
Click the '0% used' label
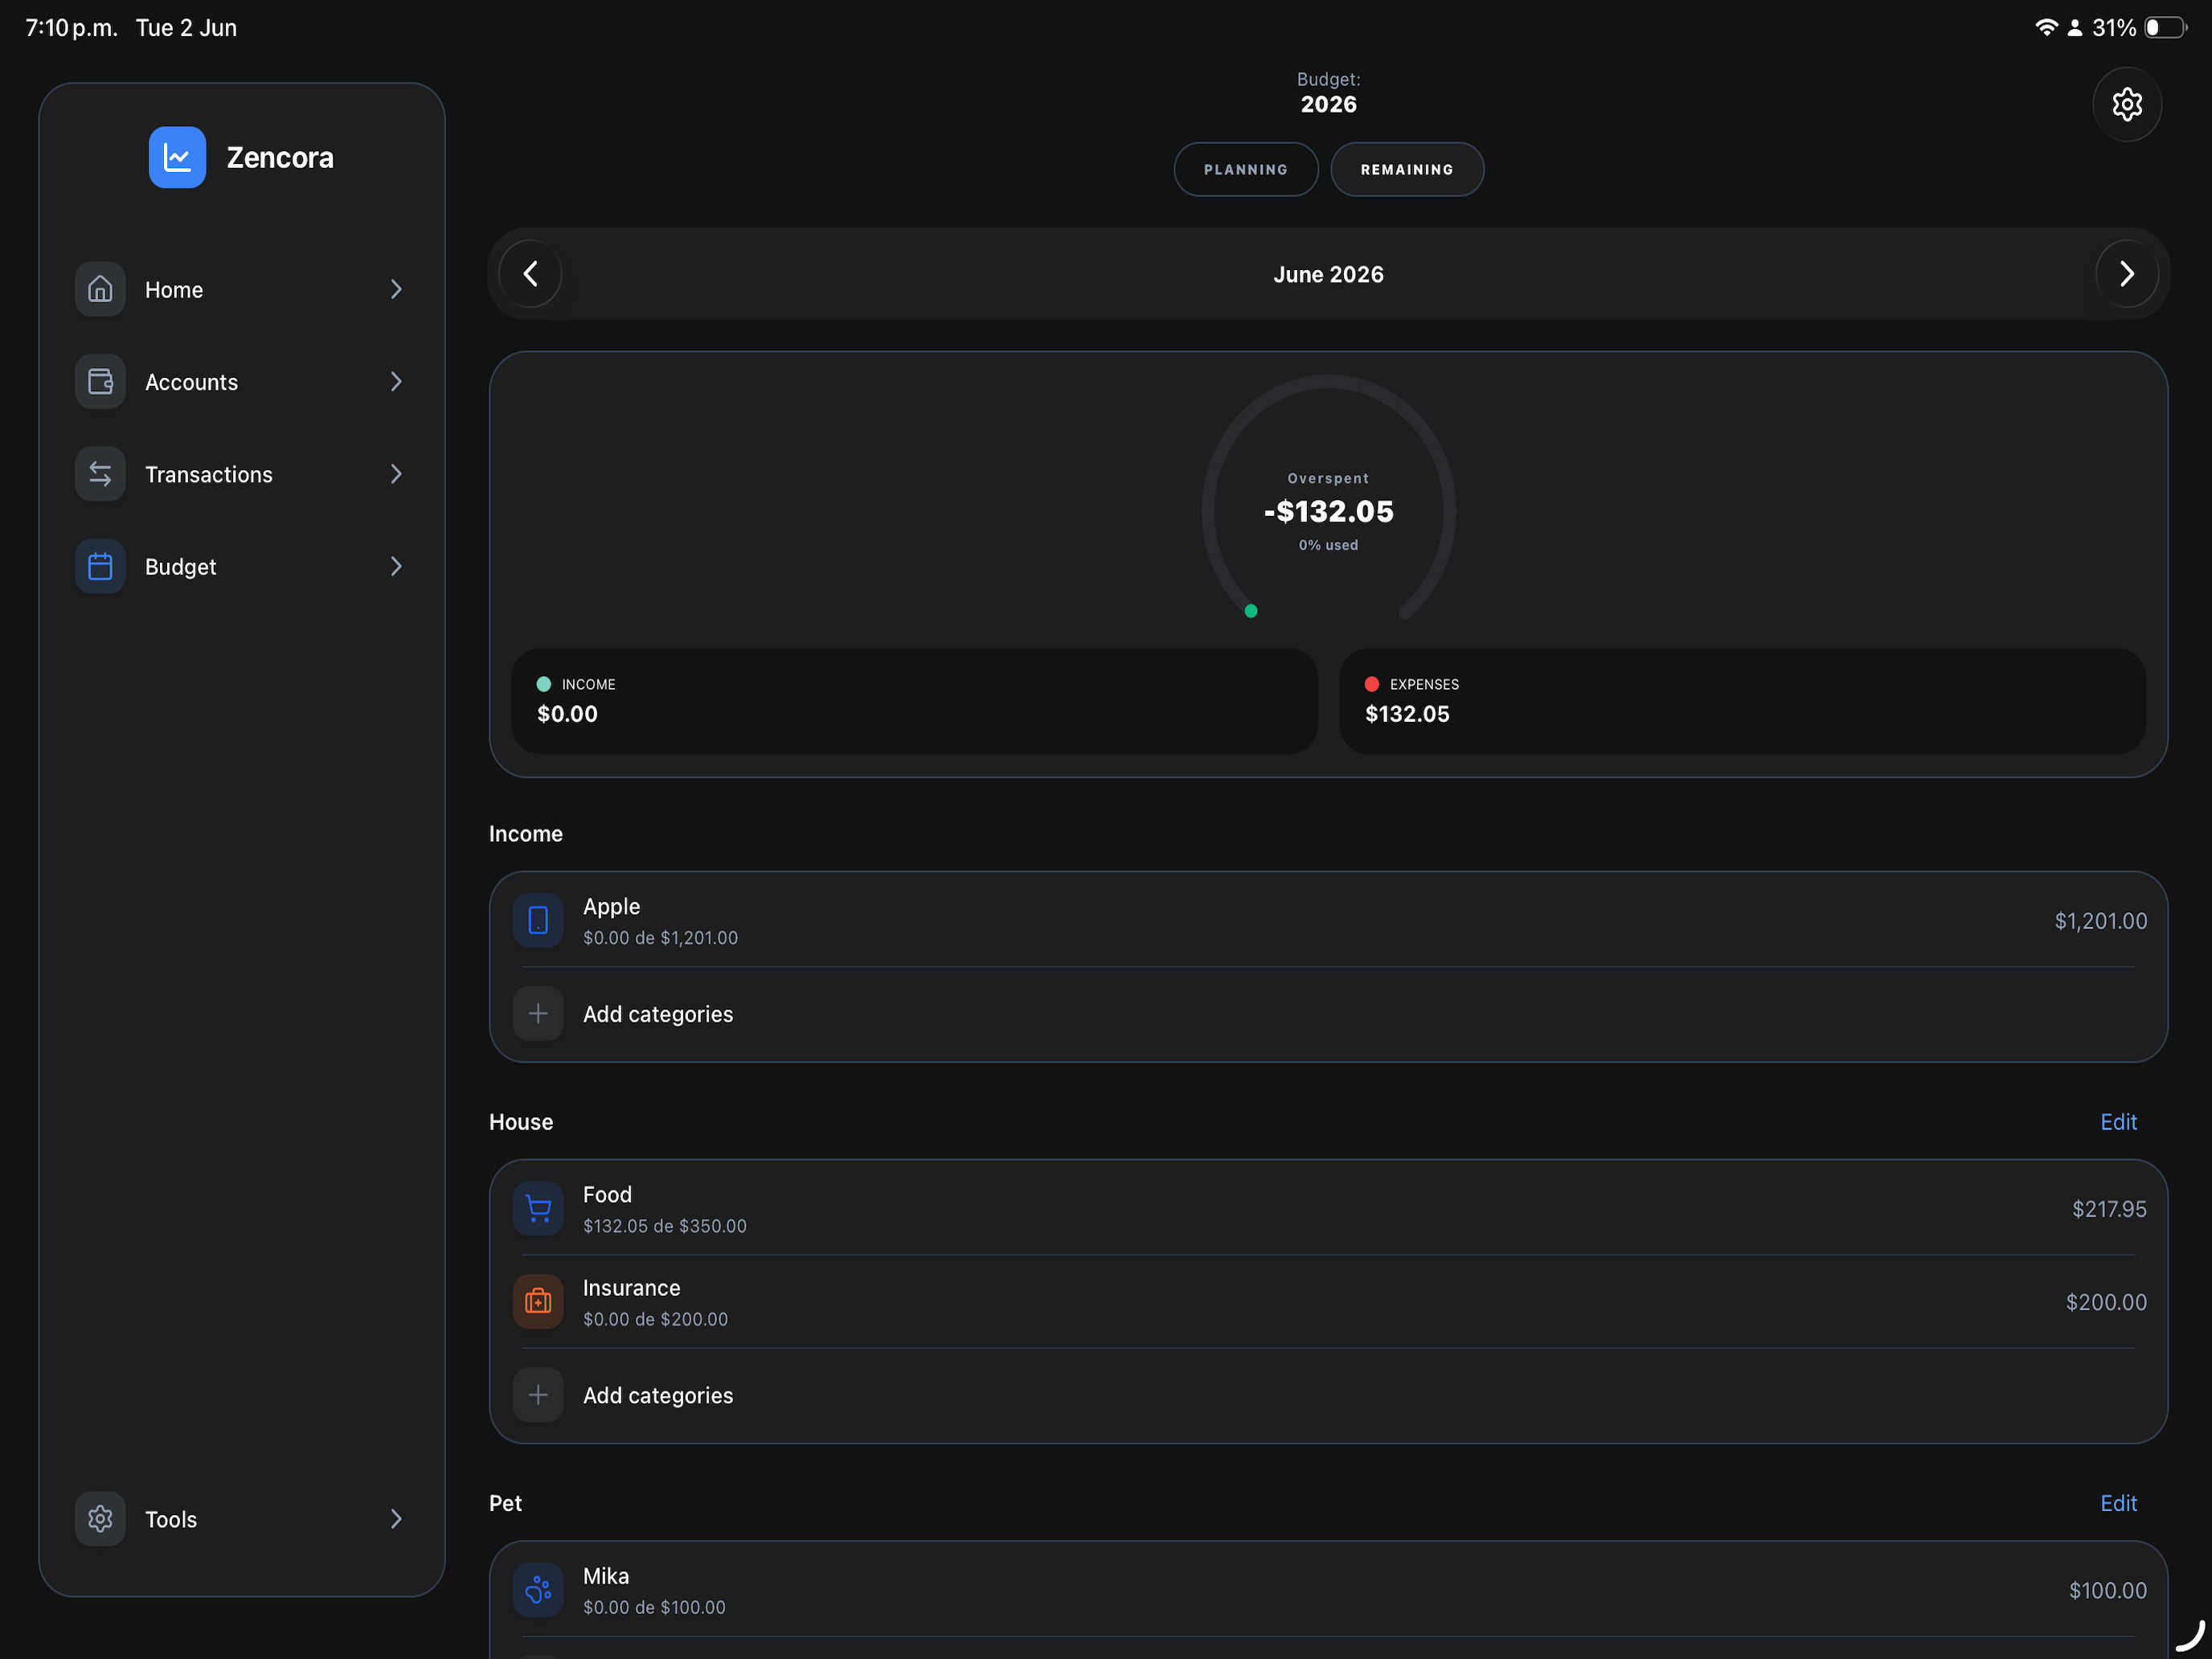click(x=1328, y=545)
